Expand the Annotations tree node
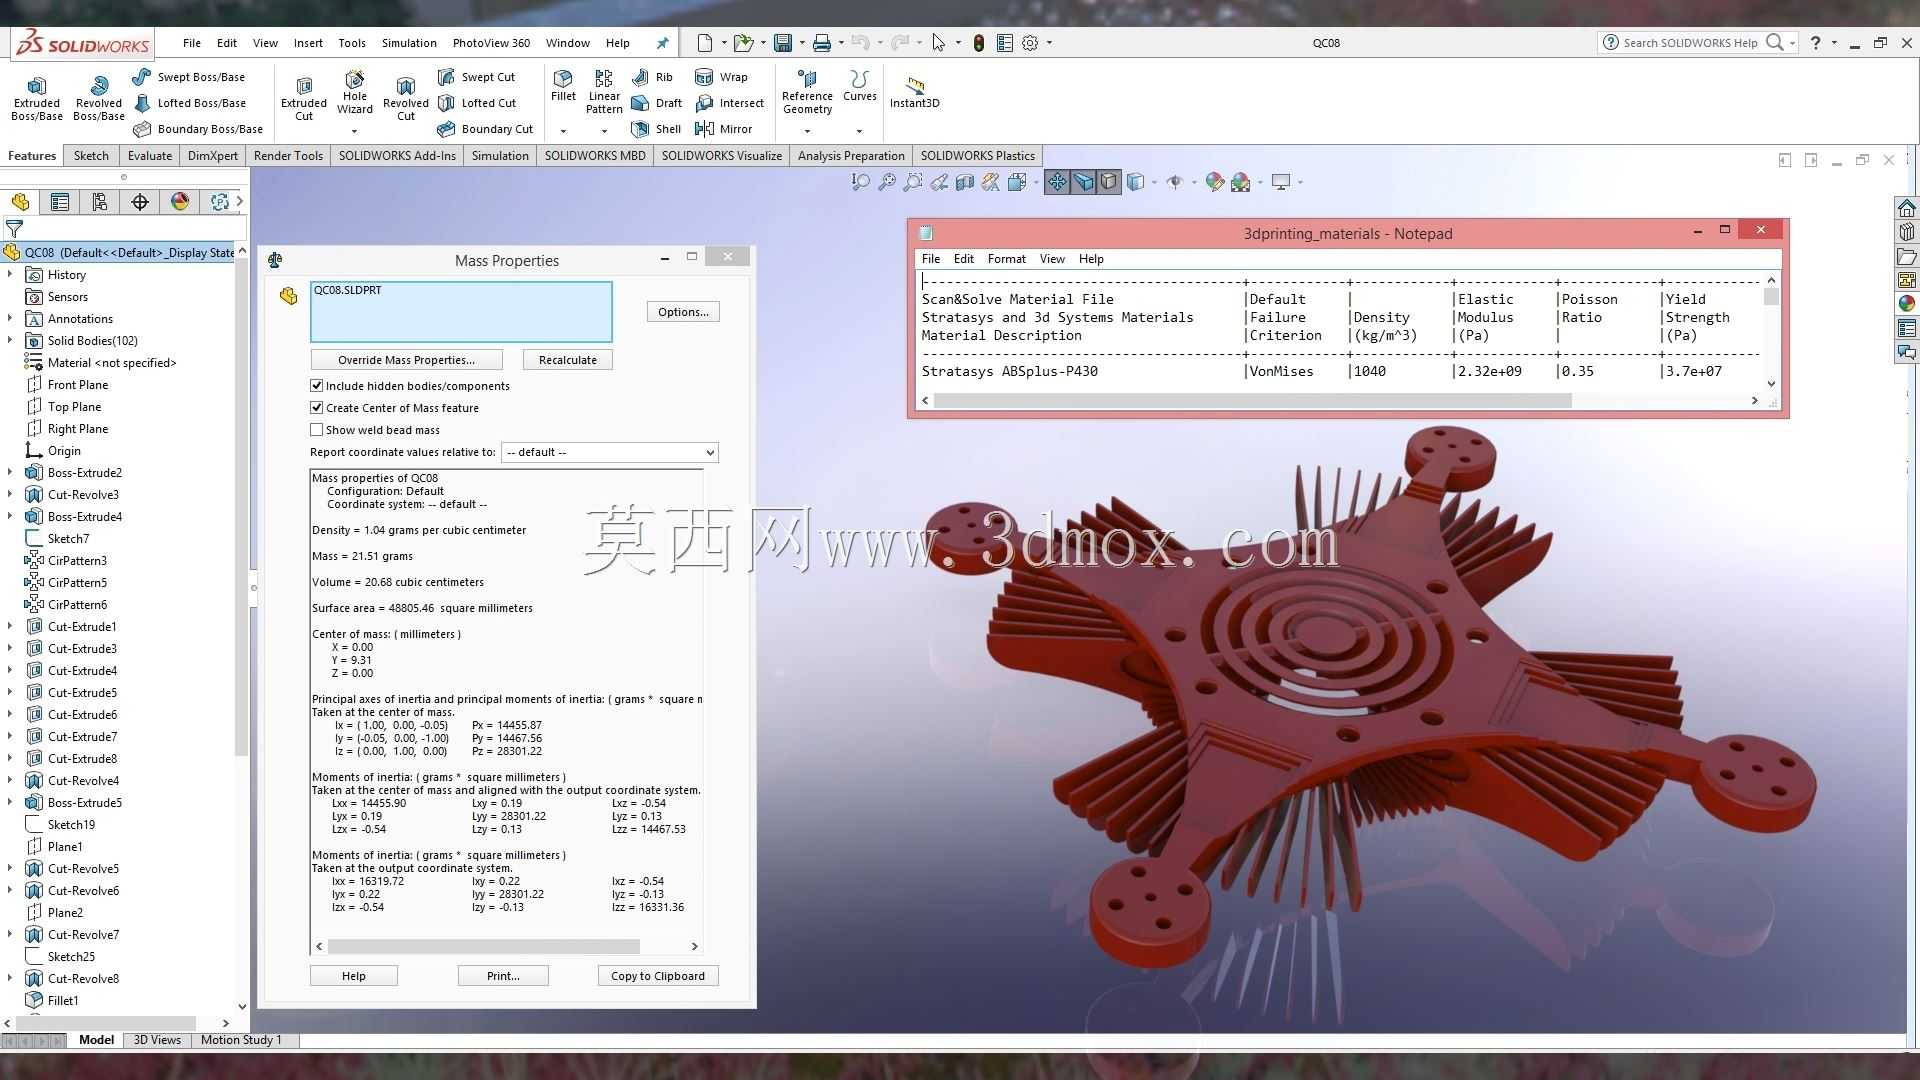The image size is (1920, 1080). [10, 319]
